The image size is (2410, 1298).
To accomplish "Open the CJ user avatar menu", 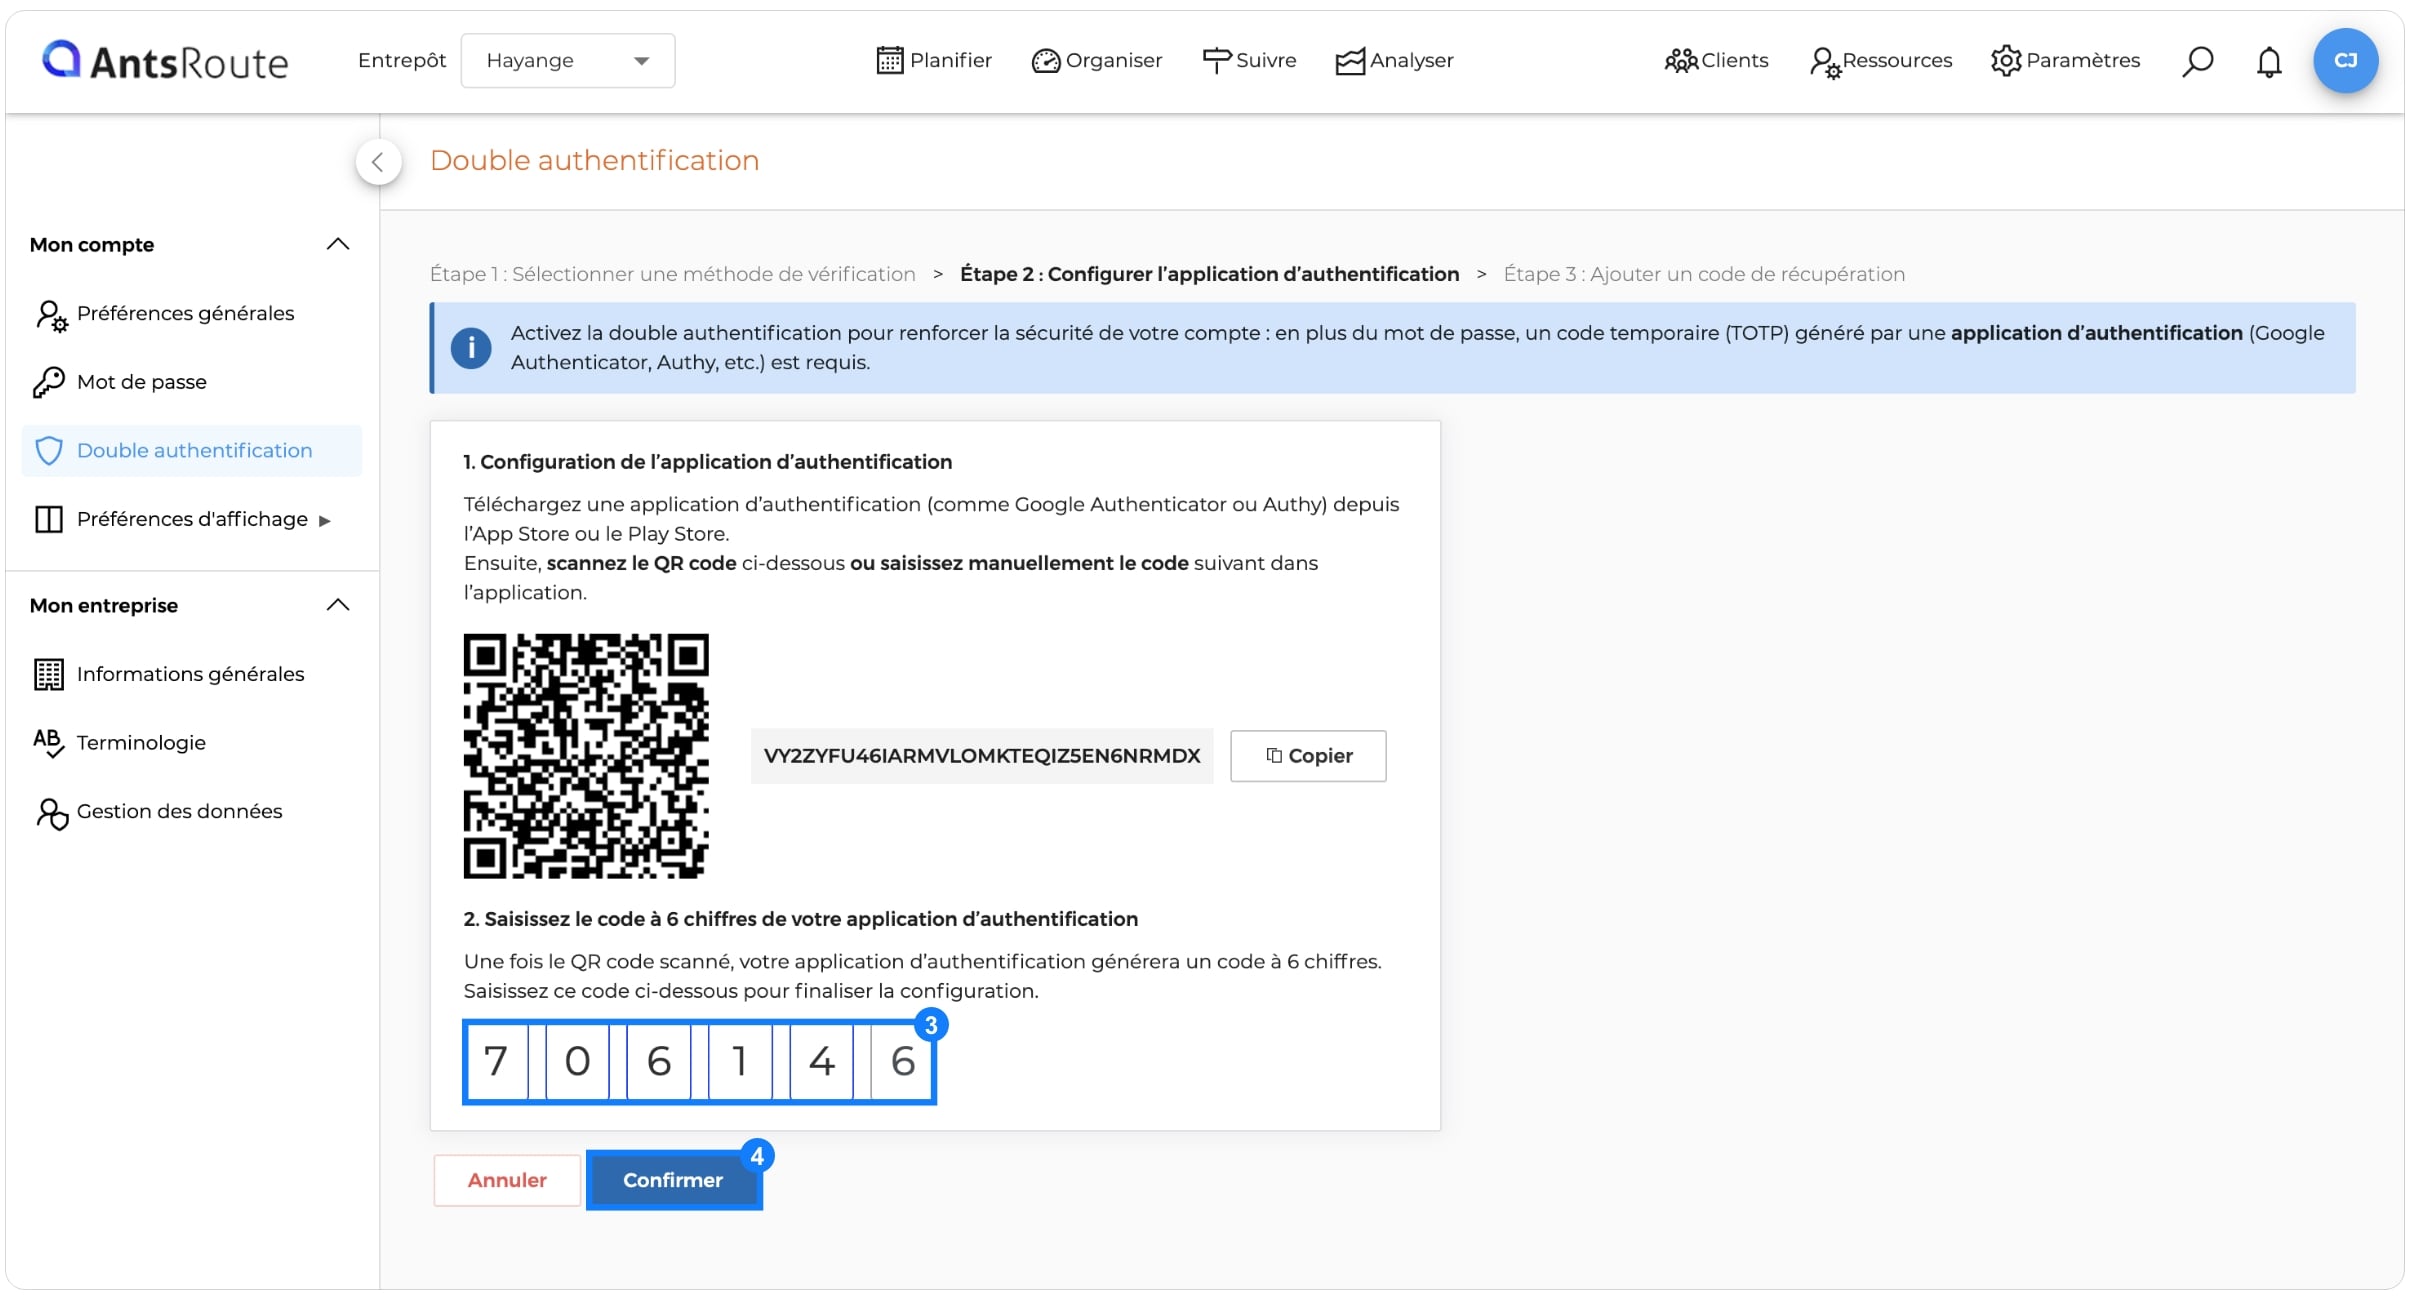I will coord(2345,61).
